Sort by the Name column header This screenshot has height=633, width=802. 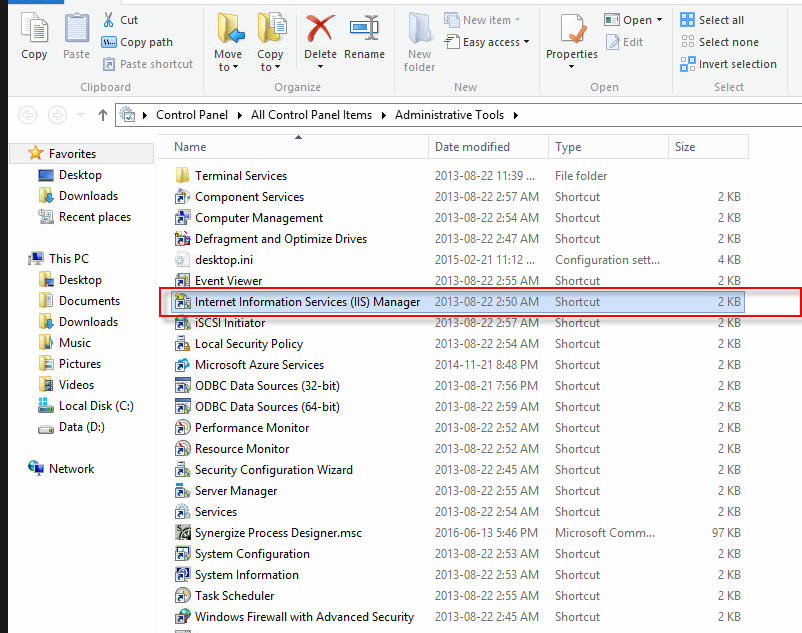coord(294,147)
